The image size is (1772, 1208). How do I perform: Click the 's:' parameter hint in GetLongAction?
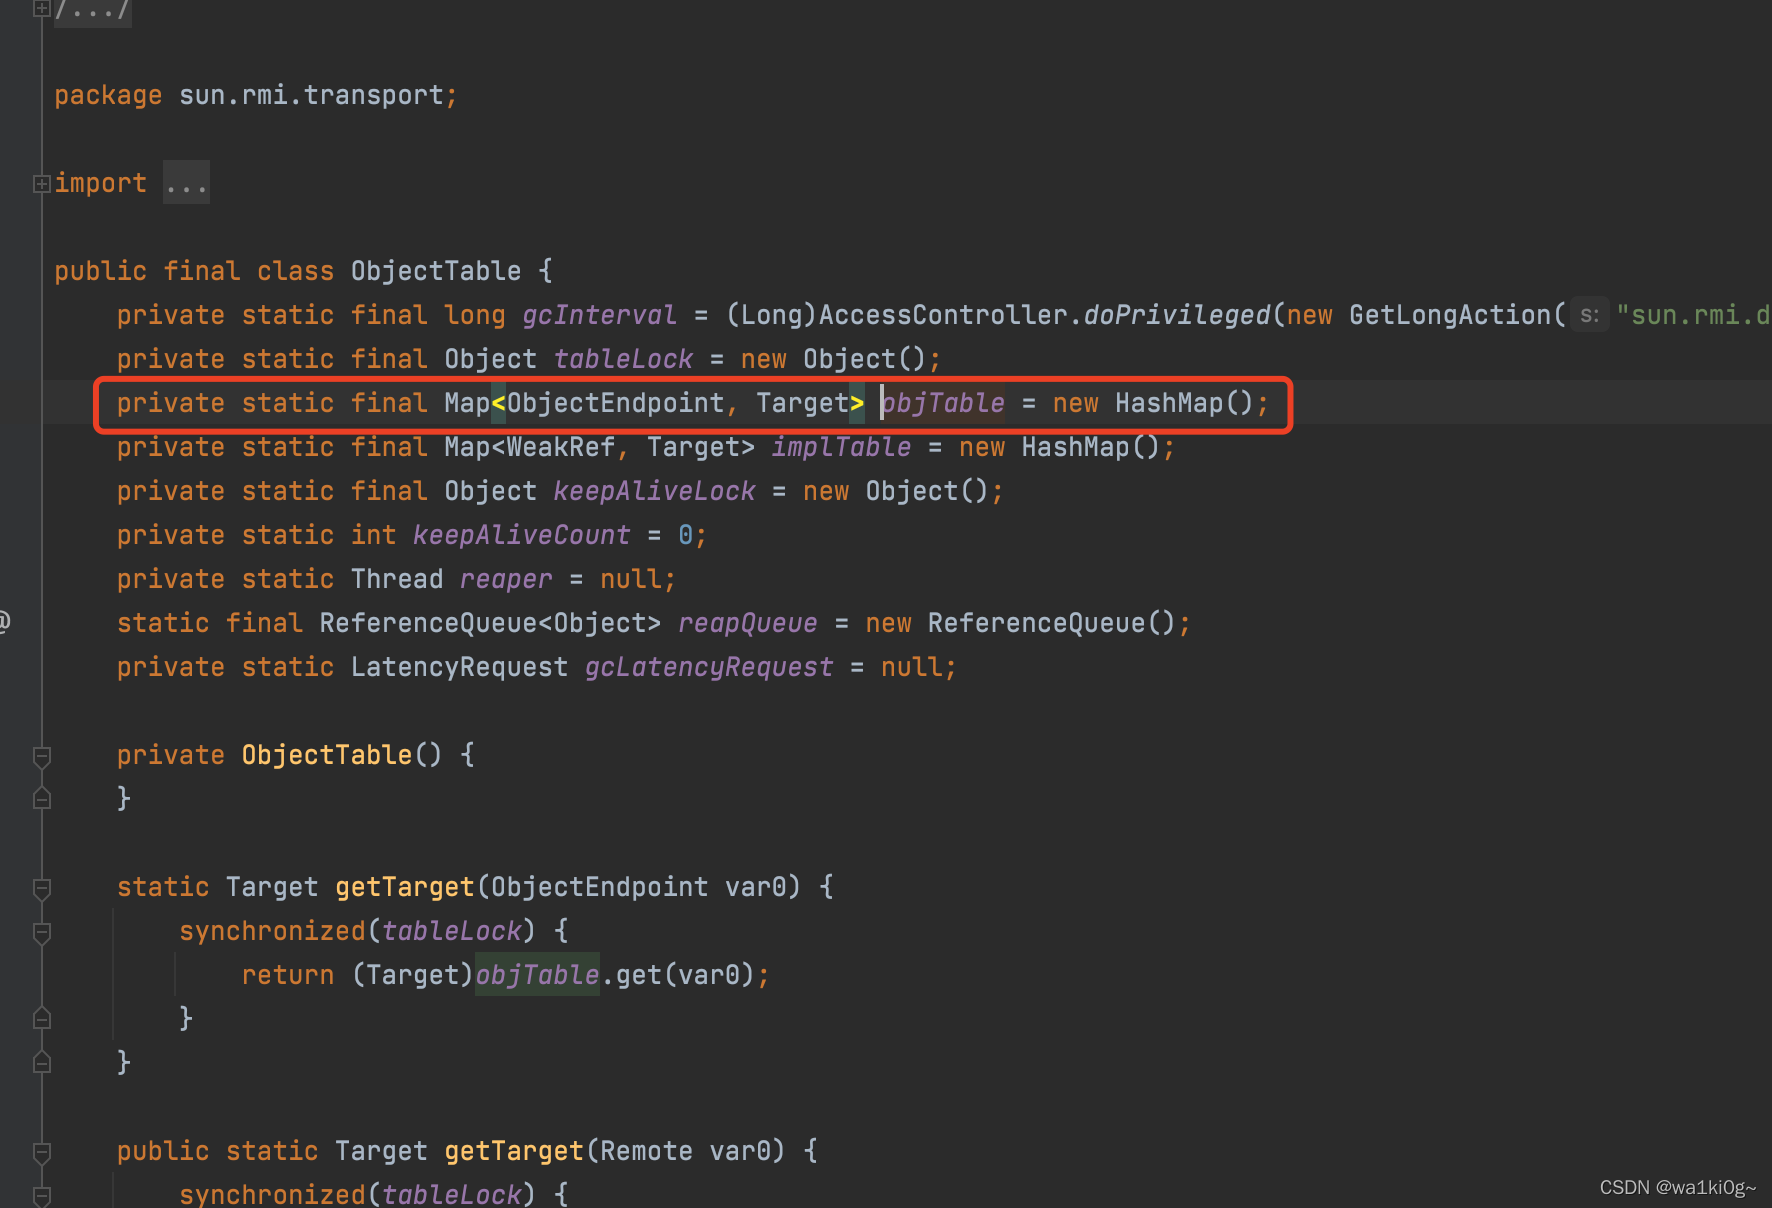click(1589, 315)
